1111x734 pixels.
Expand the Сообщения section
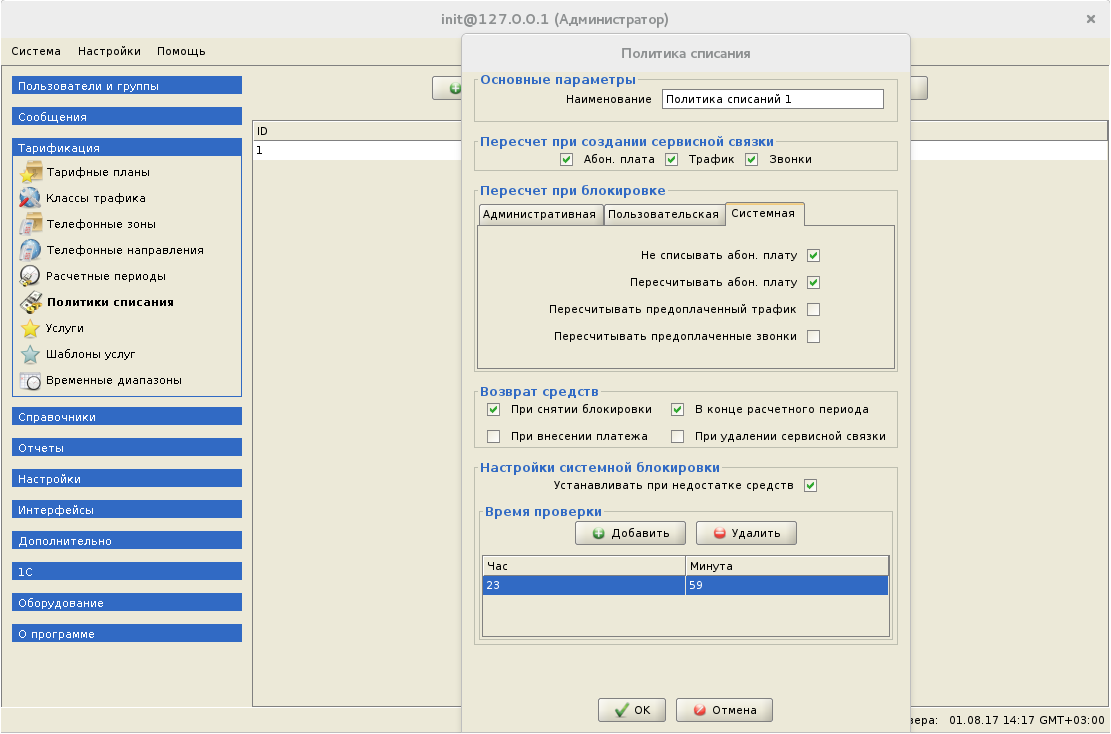[x=127, y=117]
